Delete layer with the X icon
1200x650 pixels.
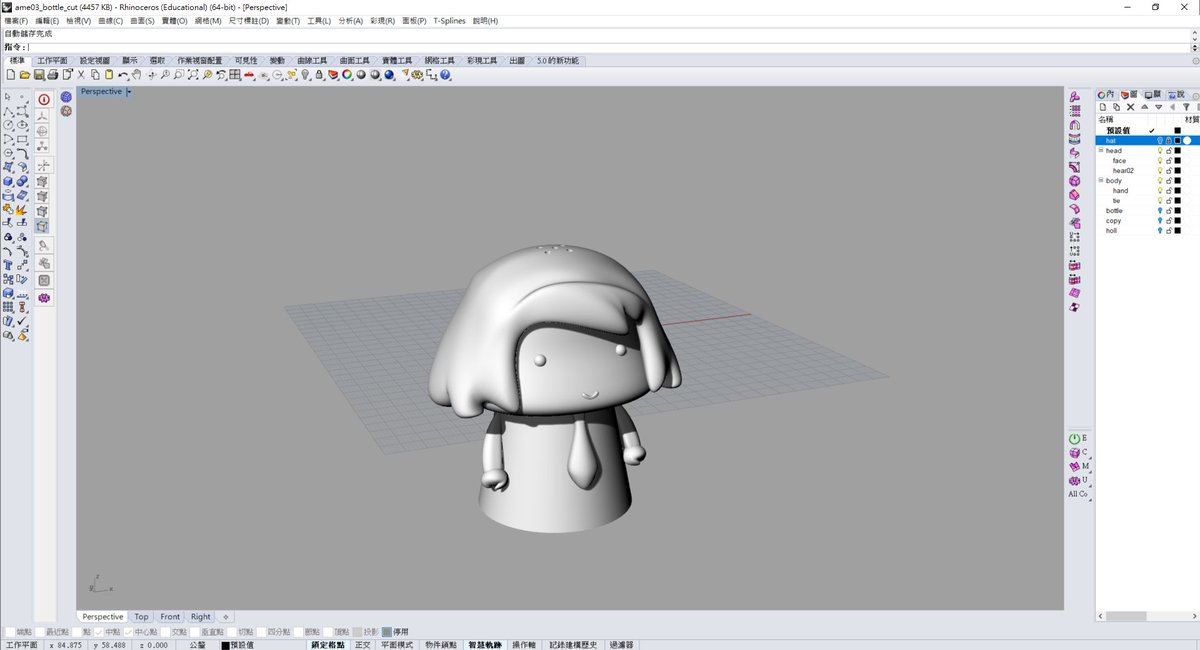pos(1130,107)
